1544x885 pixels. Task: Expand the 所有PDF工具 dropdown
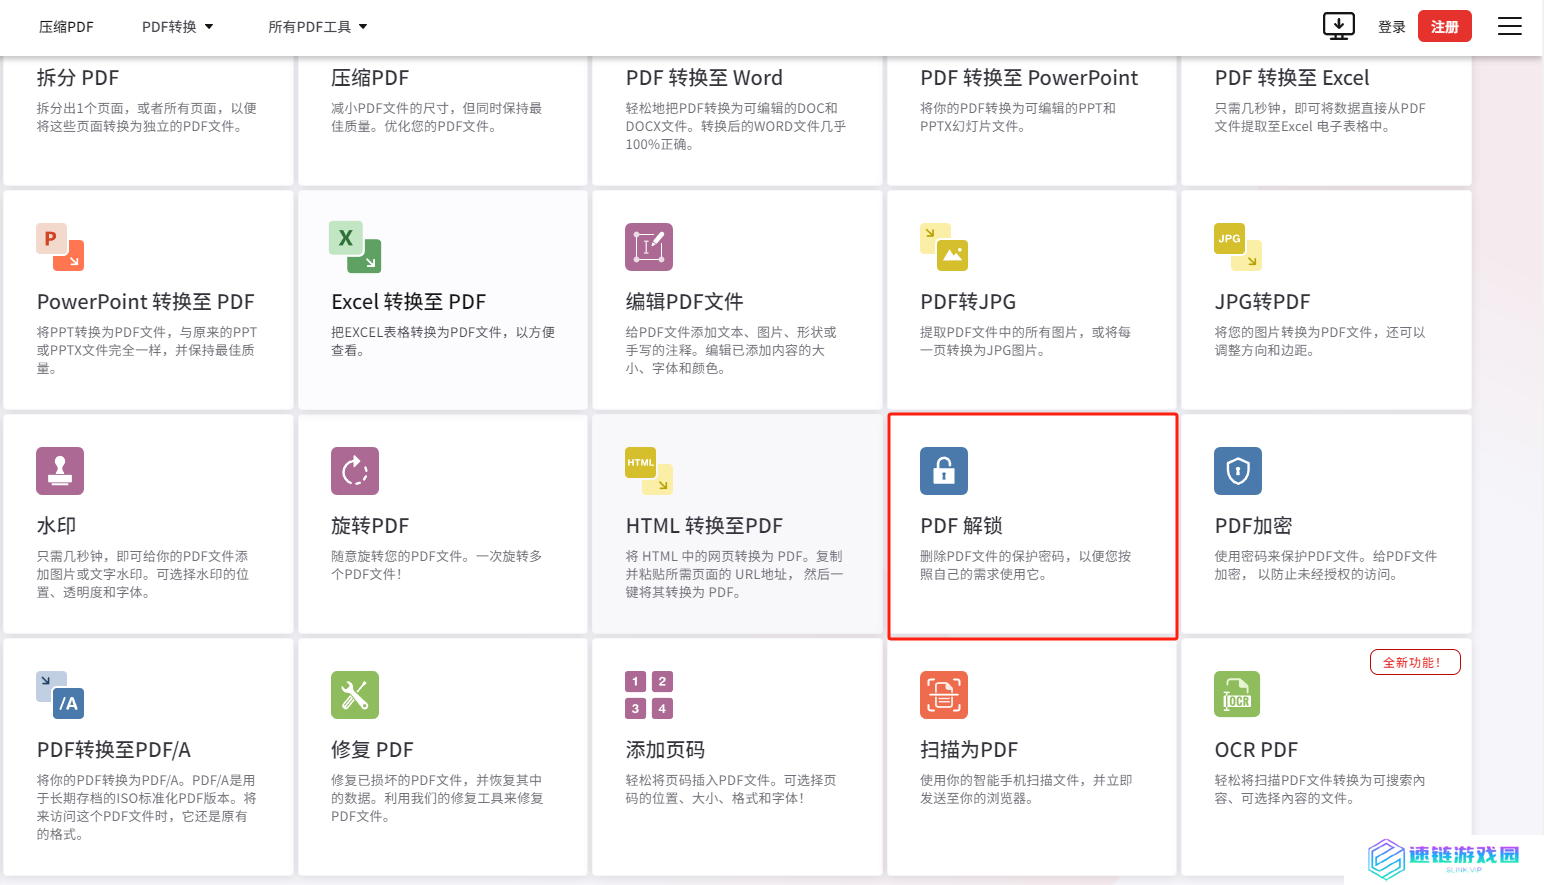click(318, 27)
